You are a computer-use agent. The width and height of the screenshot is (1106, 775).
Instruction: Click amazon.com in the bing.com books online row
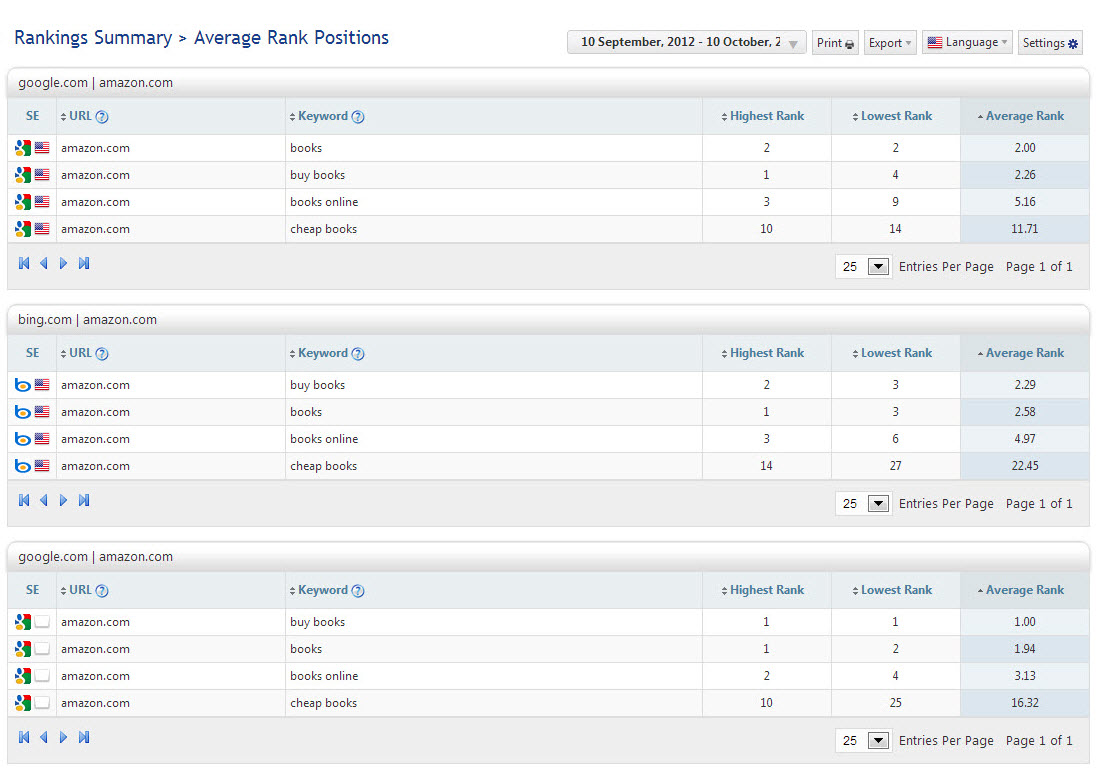95,439
